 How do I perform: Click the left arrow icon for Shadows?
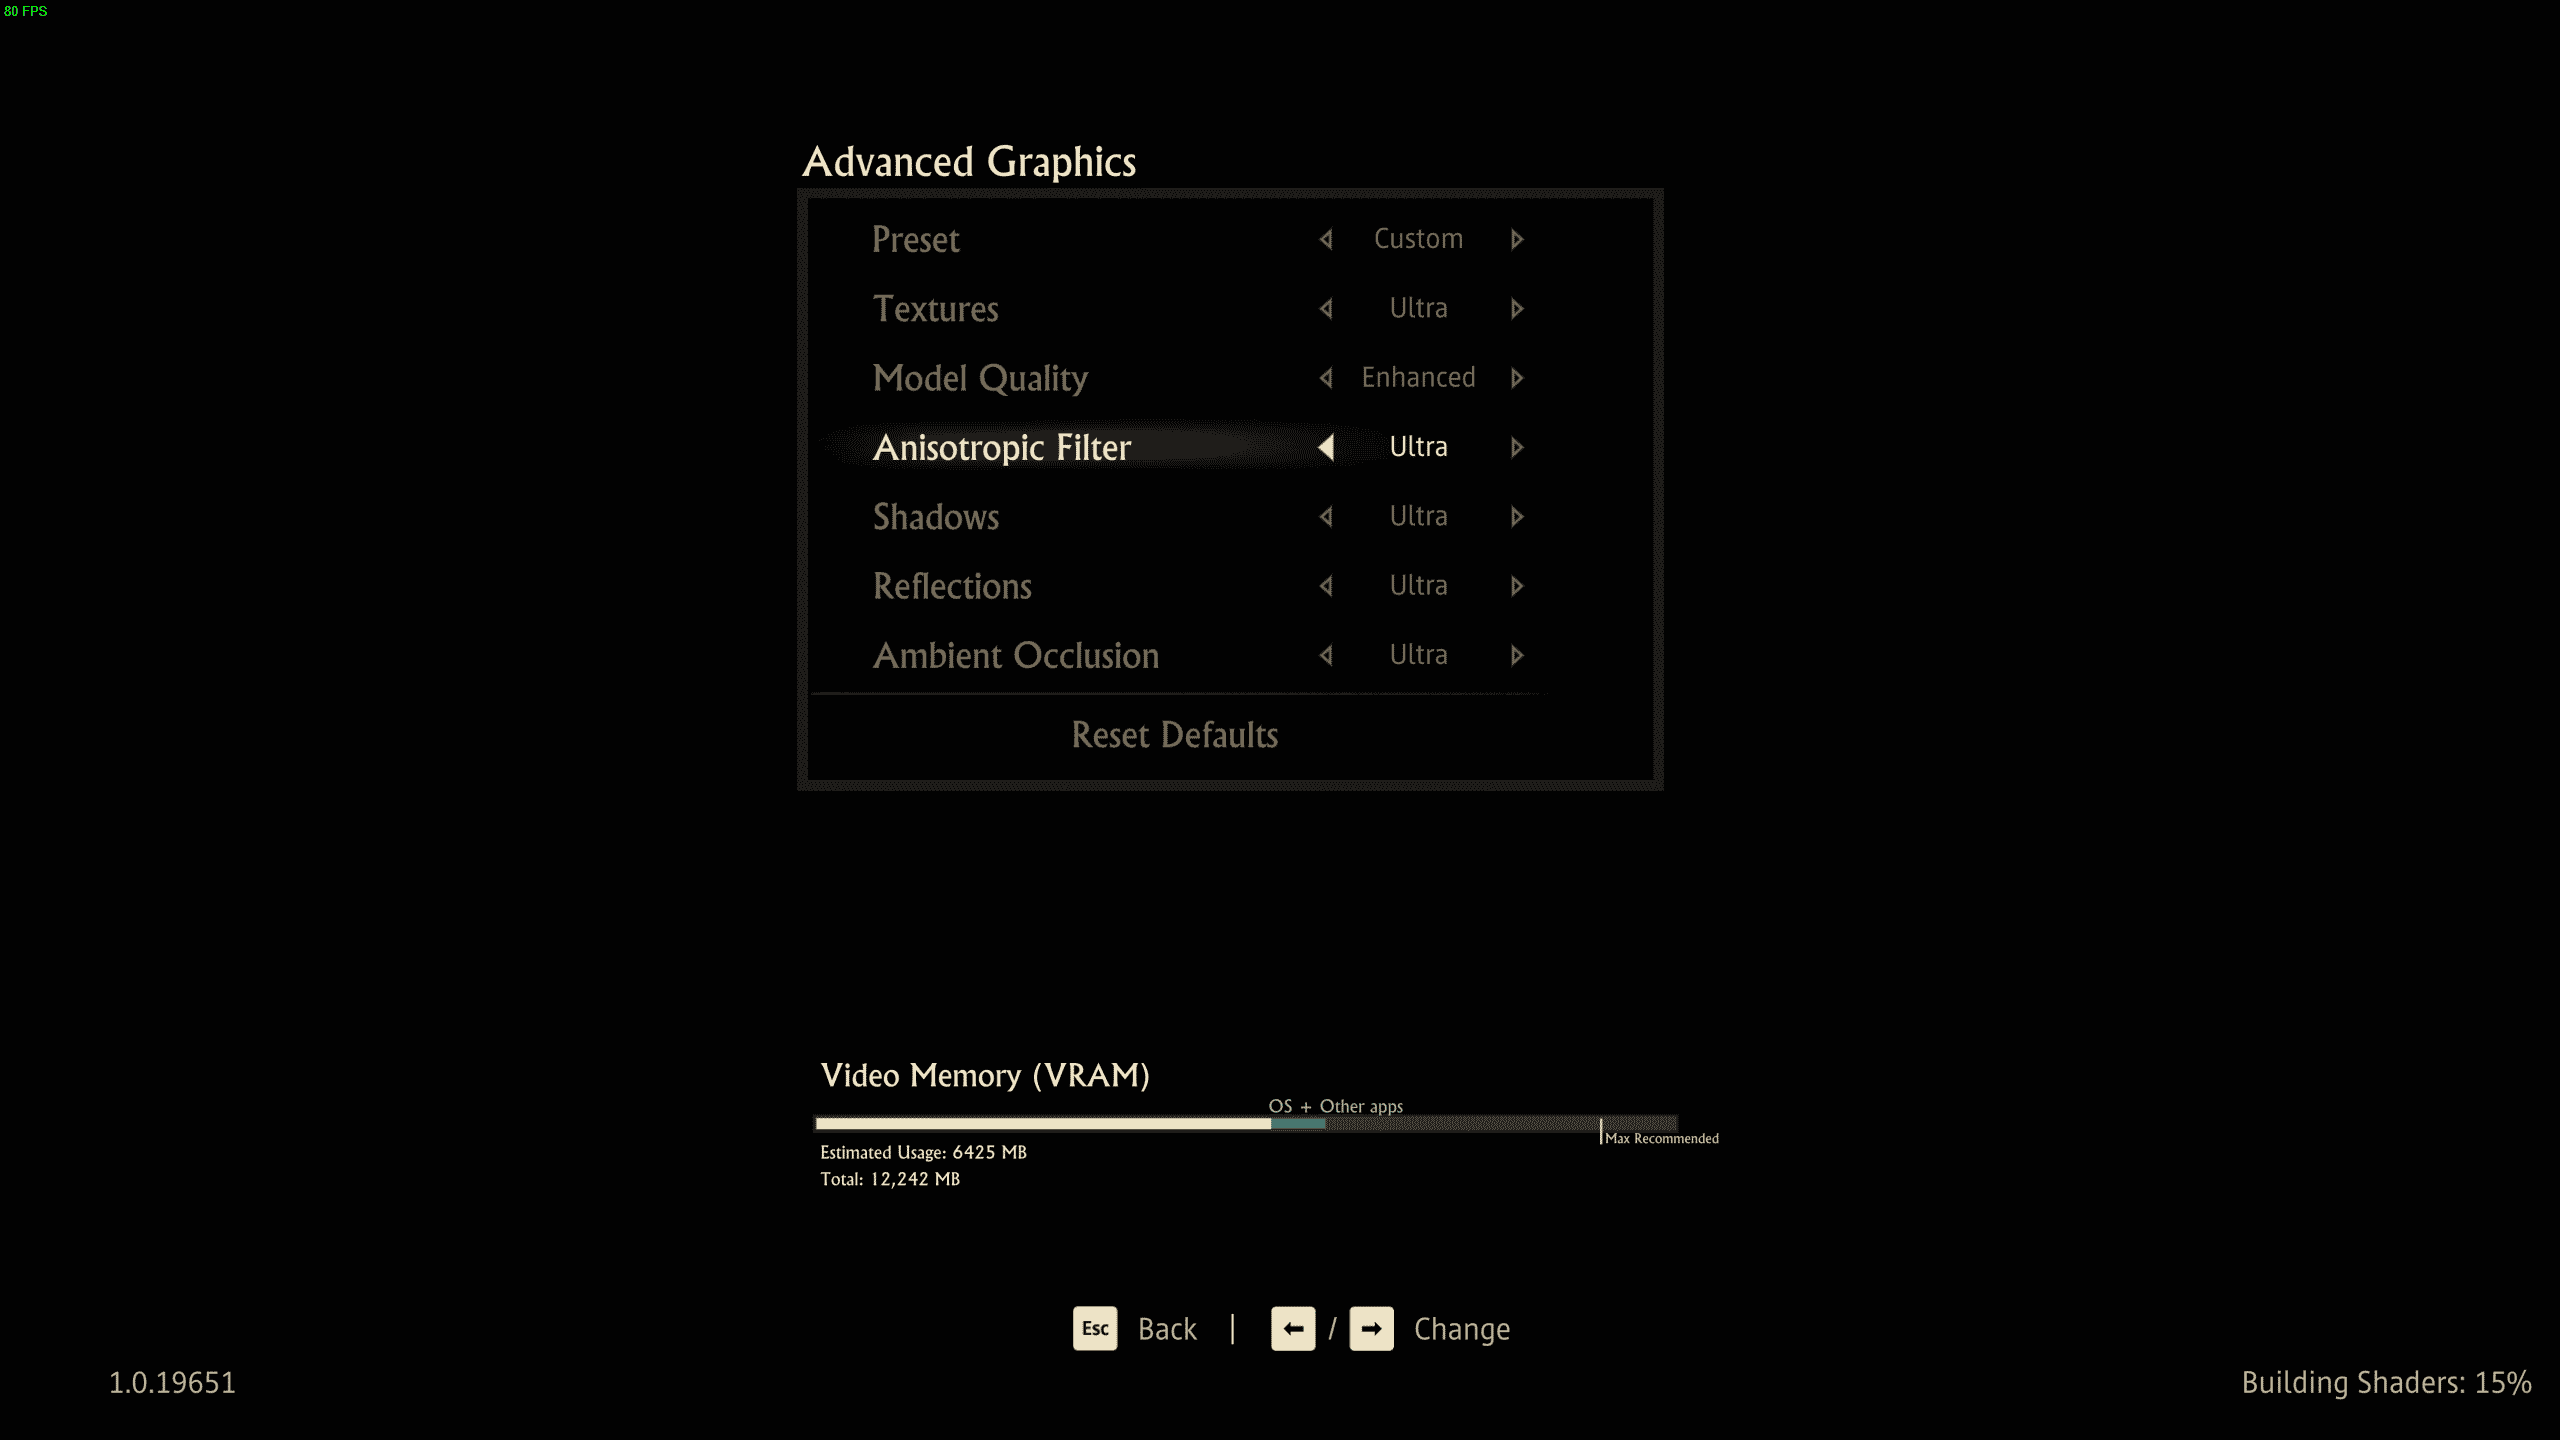click(1326, 515)
